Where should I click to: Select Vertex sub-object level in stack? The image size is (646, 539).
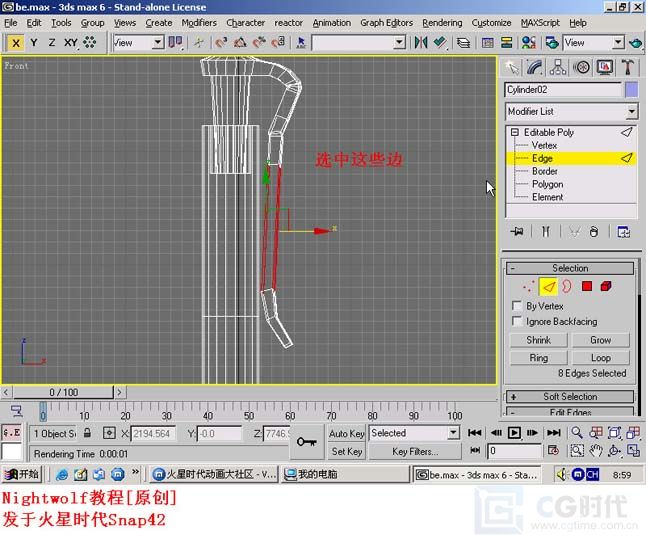click(544, 145)
